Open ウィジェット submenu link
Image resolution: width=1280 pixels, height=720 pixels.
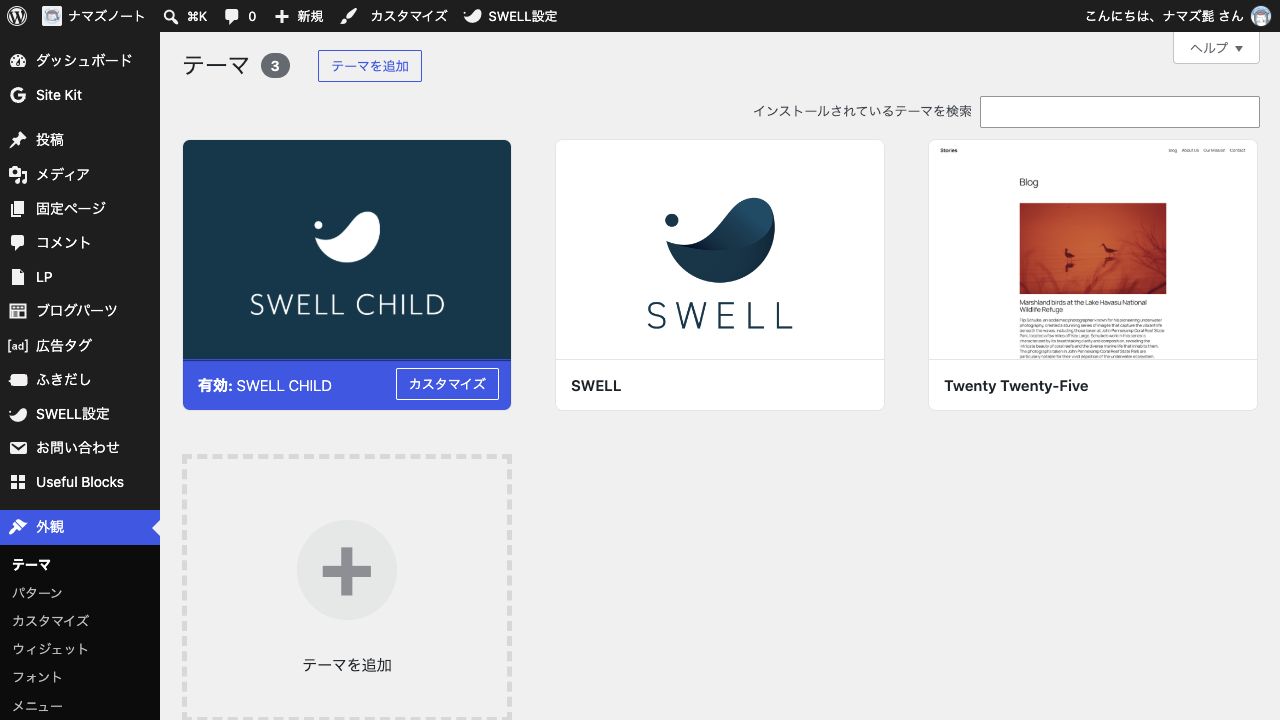pos(50,649)
